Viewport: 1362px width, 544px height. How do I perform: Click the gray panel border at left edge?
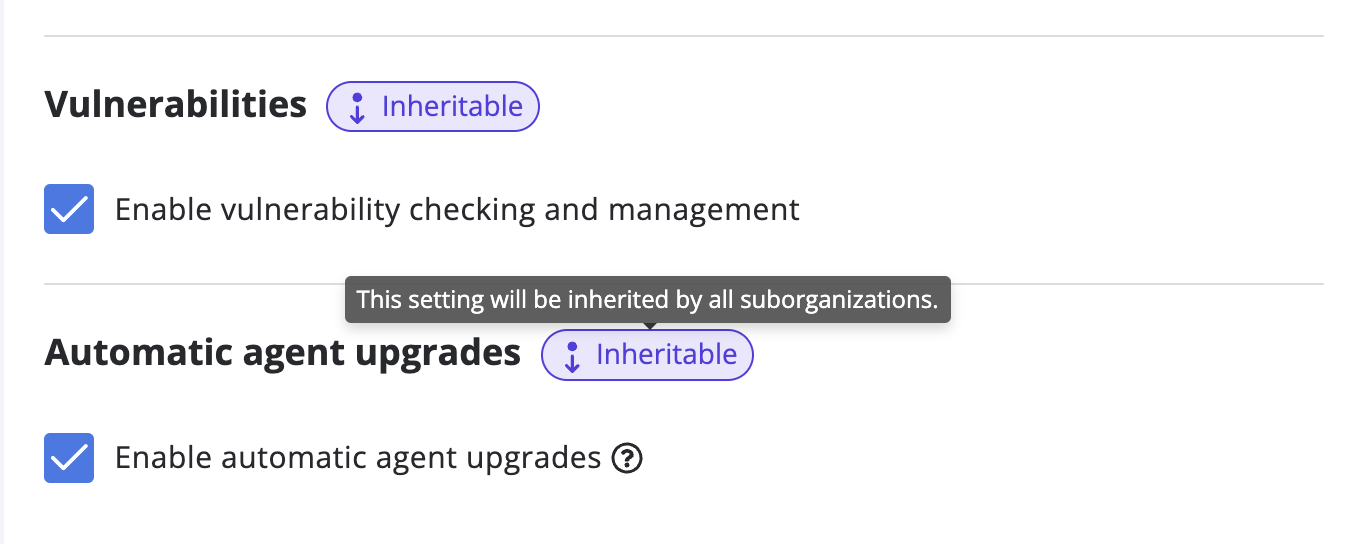pos(2,272)
